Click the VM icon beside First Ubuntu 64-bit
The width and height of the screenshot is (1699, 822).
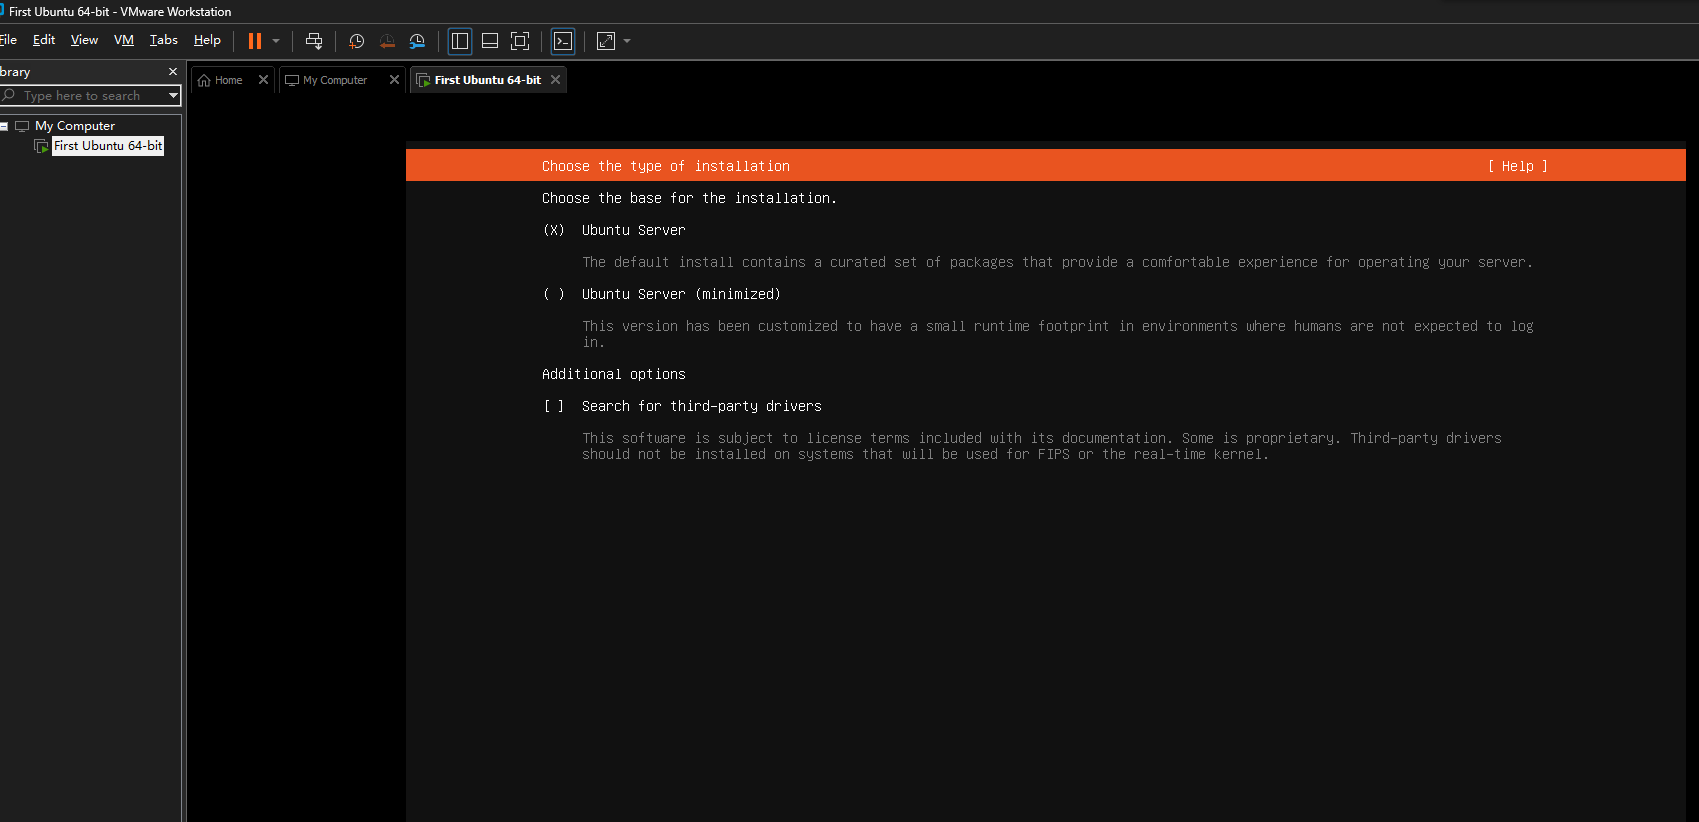pyautogui.click(x=41, y=146)
